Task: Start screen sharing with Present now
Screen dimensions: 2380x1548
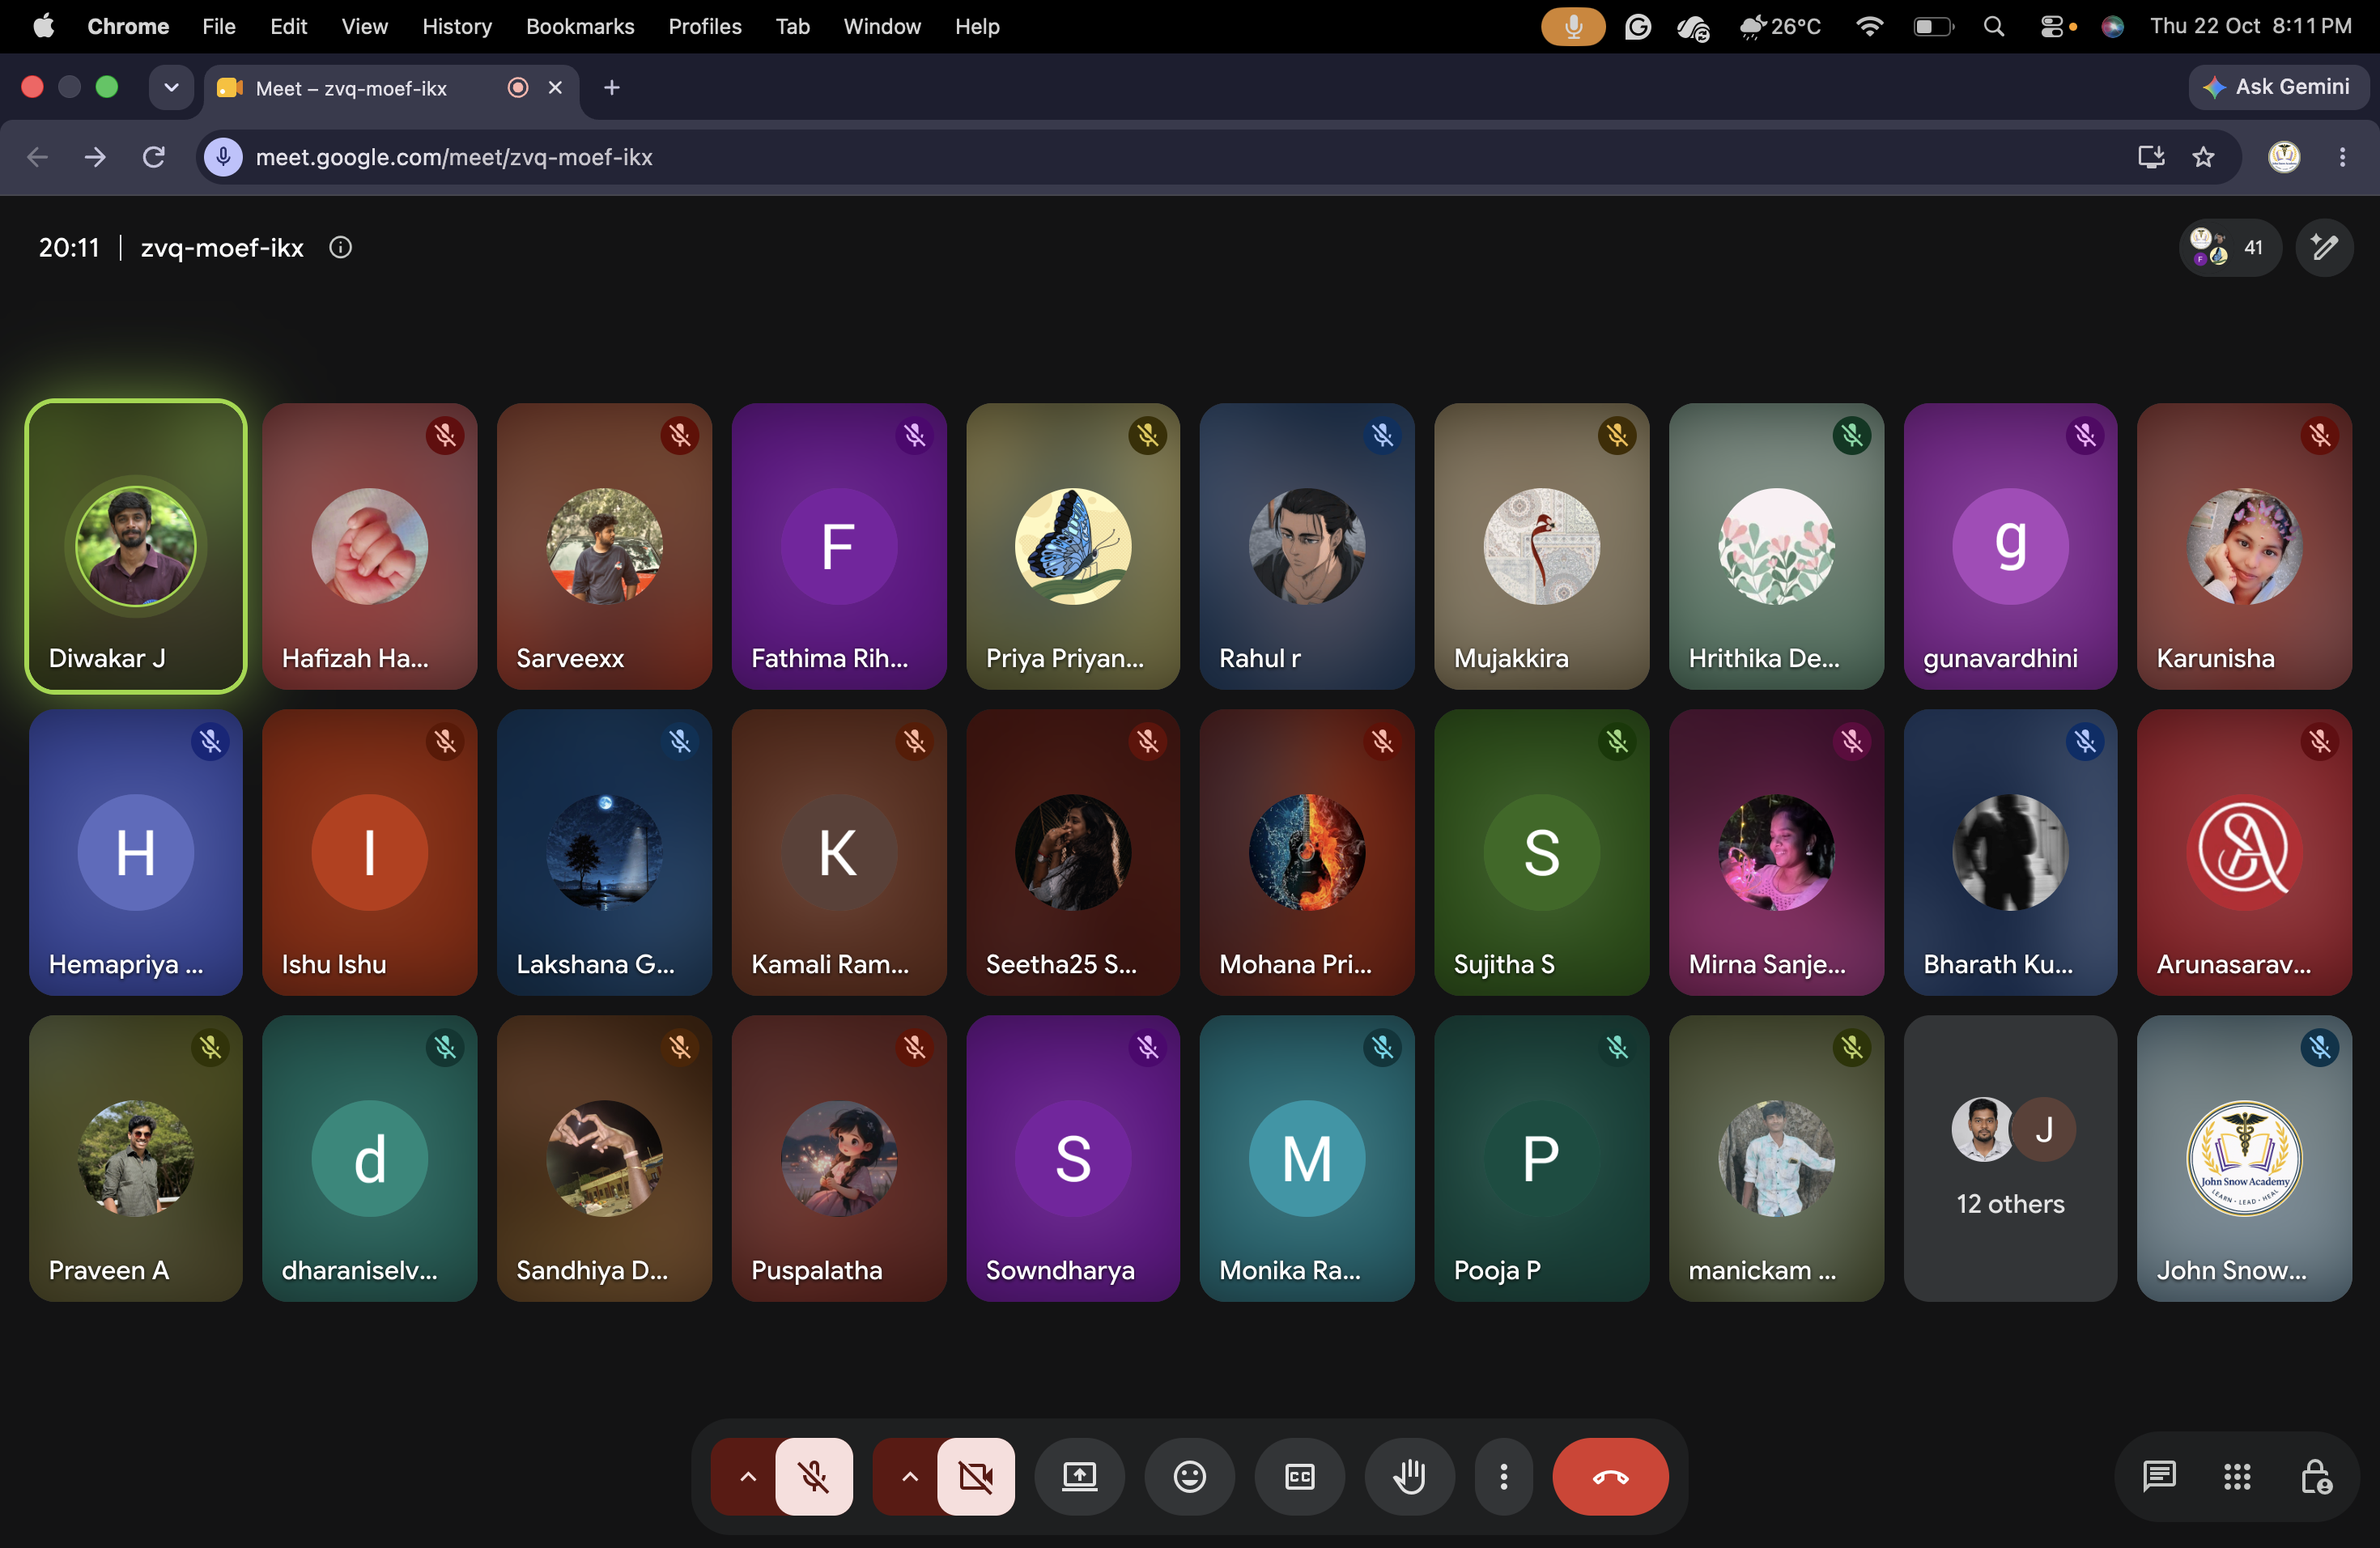Action: click(x=1079, y=1476)
